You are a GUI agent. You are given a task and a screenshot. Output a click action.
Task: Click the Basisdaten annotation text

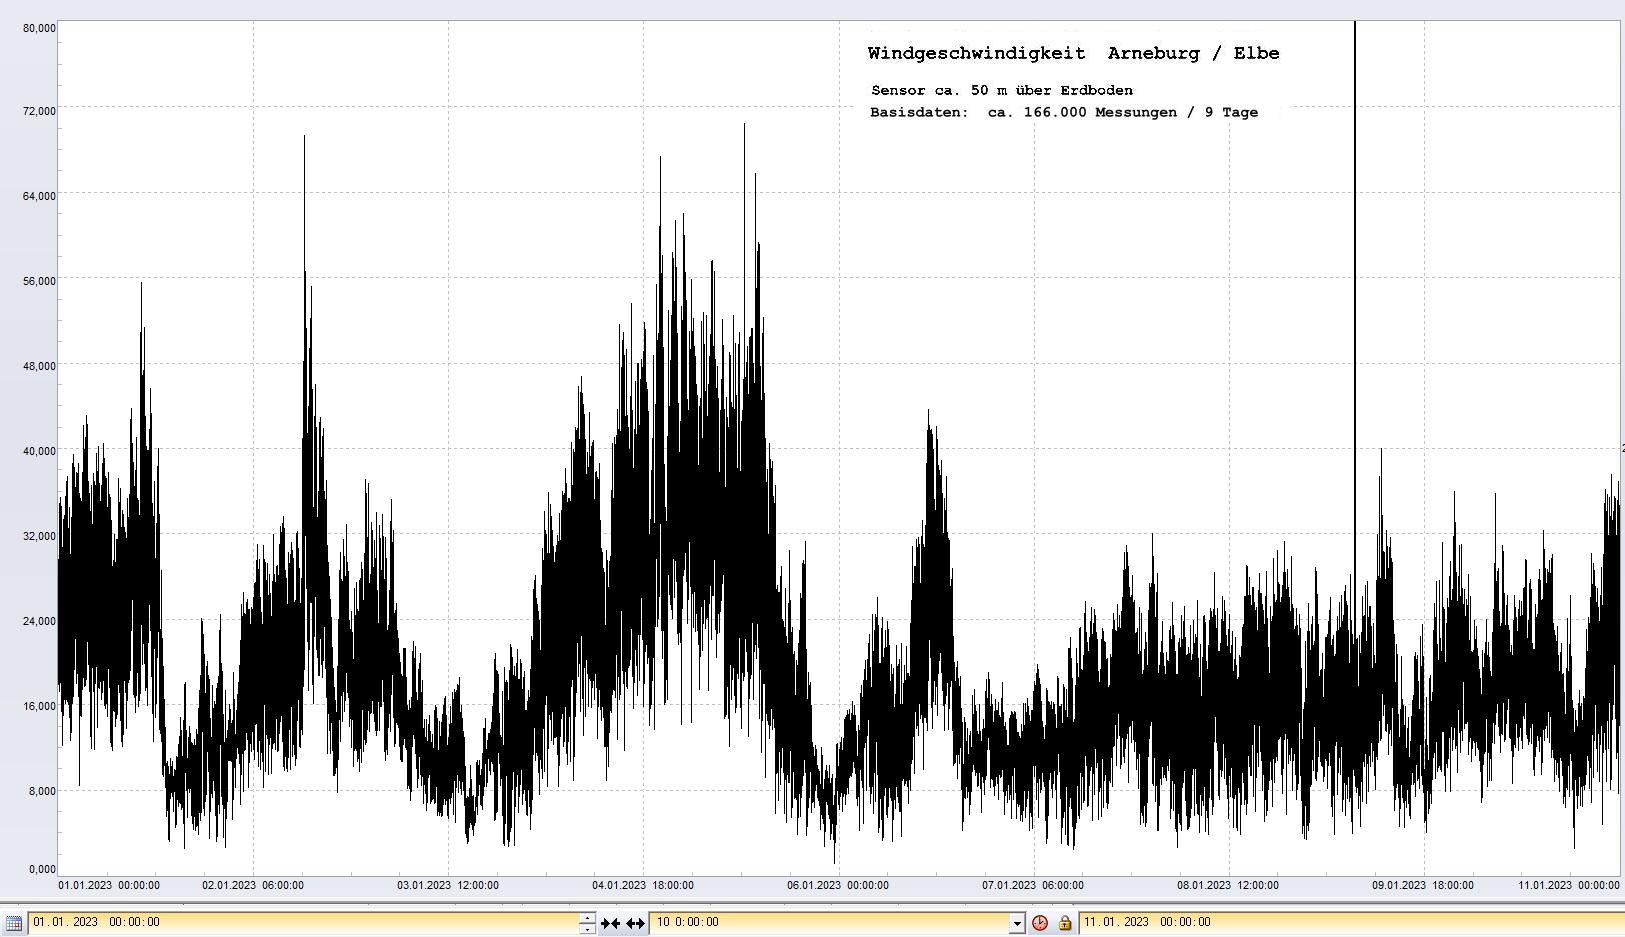1063,113
